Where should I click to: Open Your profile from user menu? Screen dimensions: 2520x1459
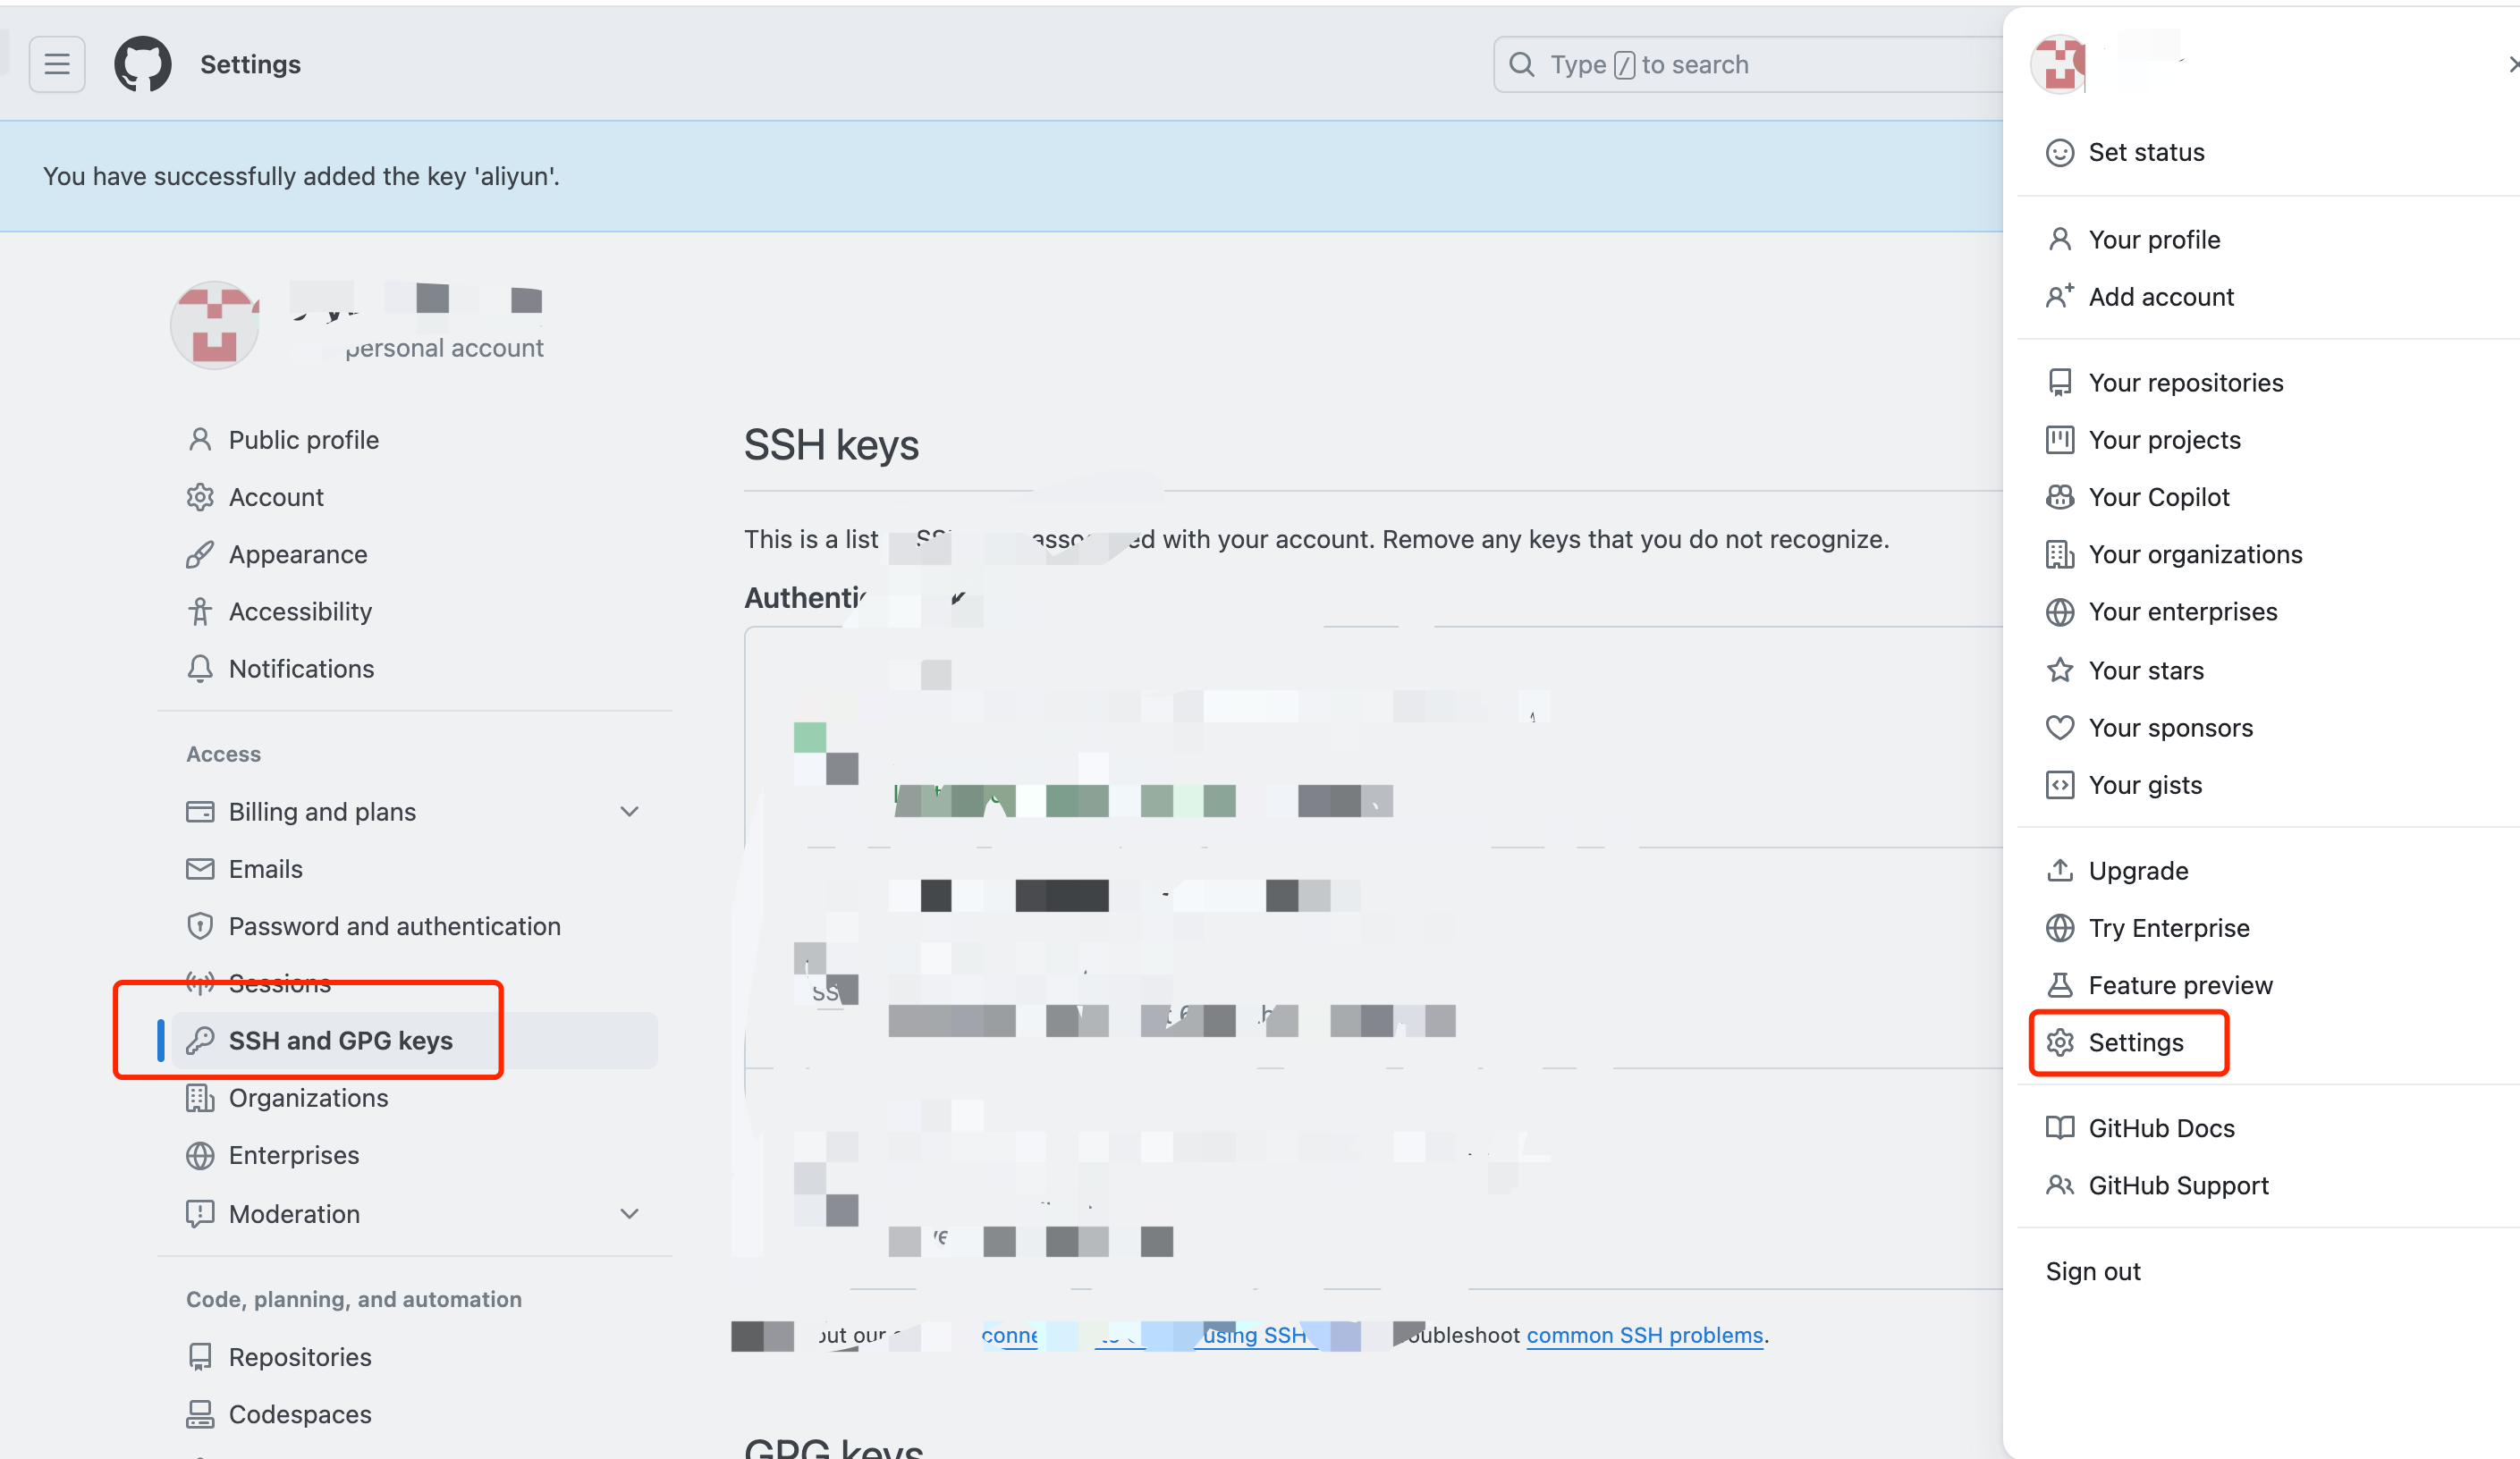[x=2154, y=240]
